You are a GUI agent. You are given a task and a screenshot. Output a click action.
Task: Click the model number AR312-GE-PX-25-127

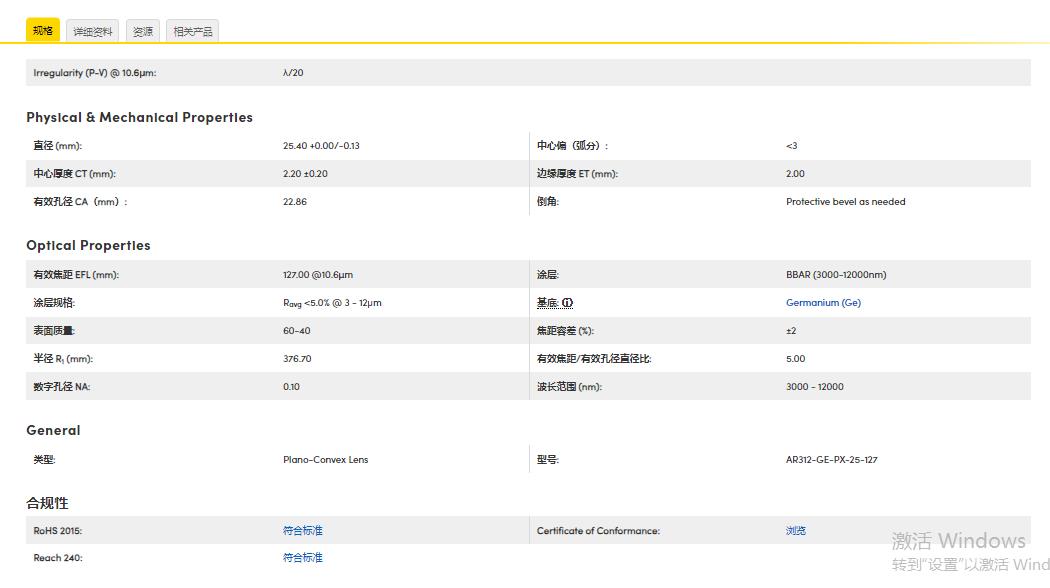tap(831, 460)
